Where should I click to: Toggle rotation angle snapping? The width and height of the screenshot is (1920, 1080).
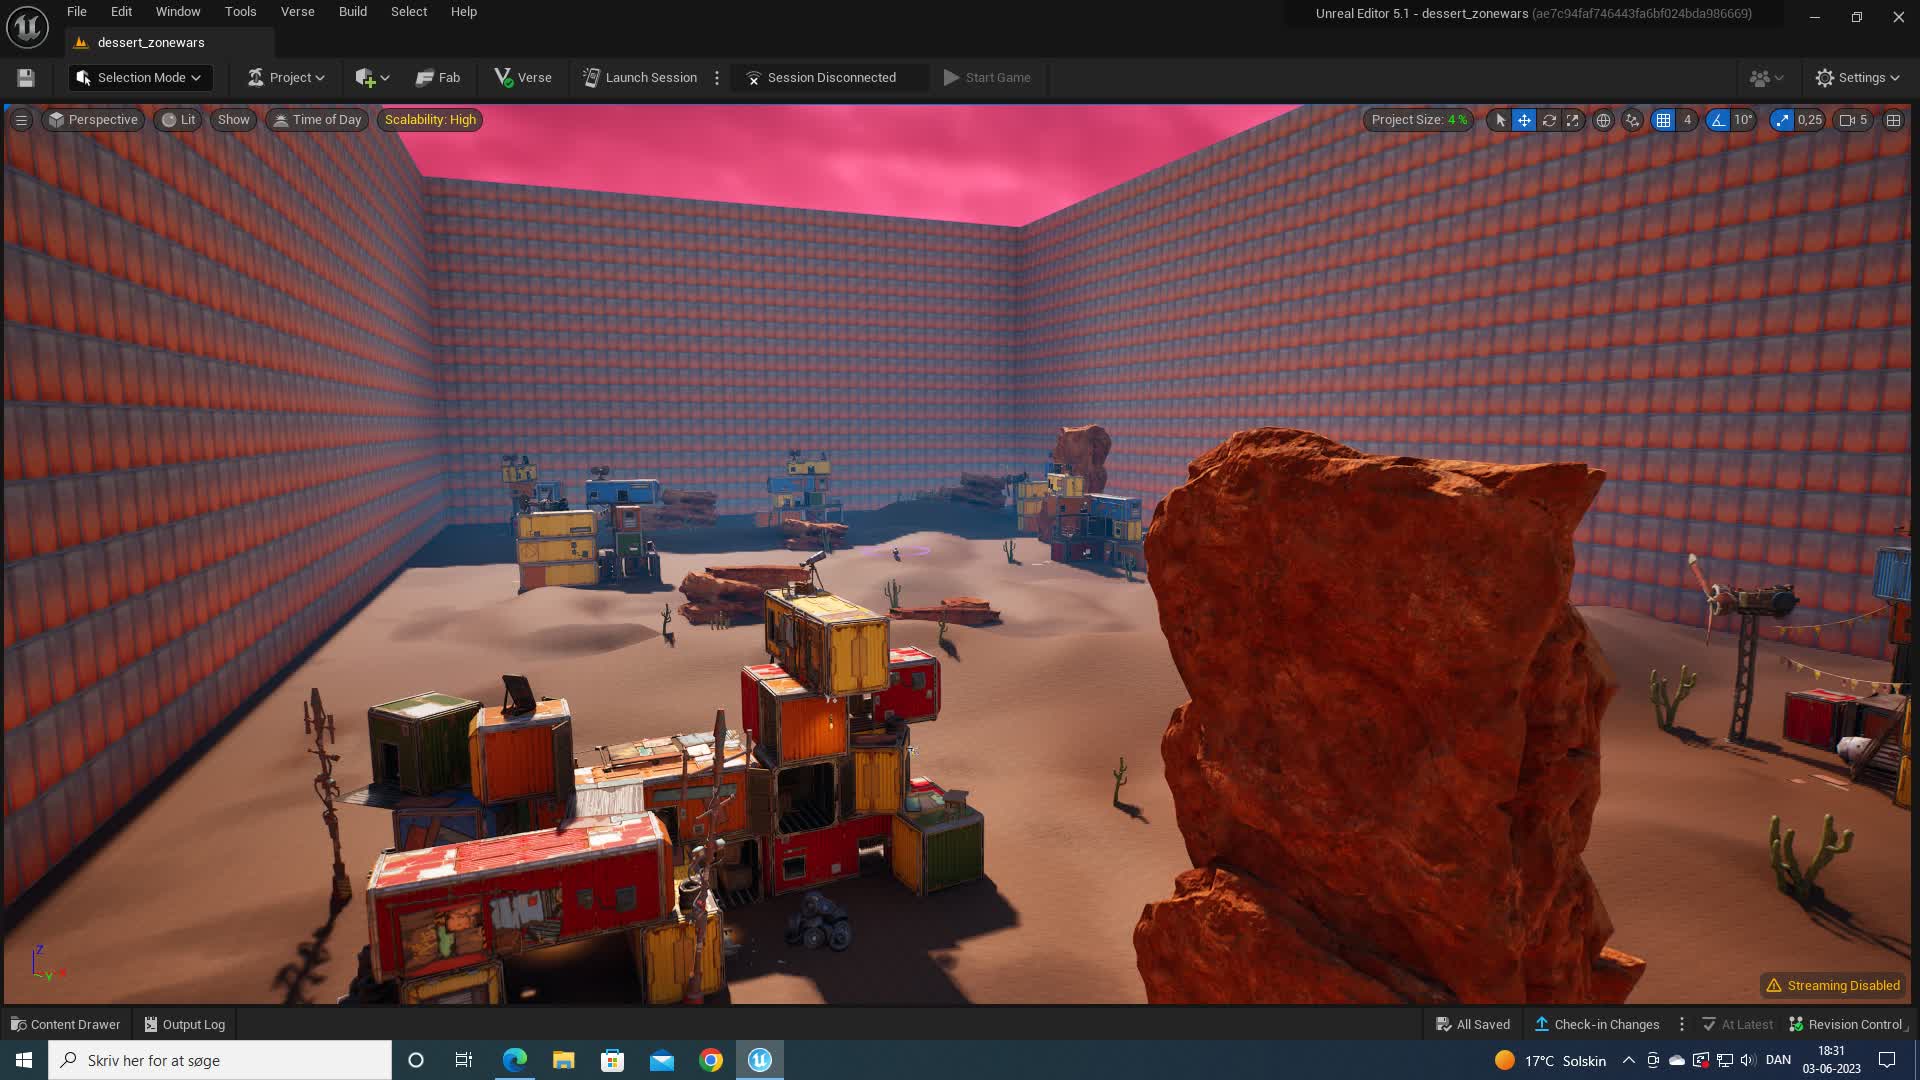(1718, 120)
